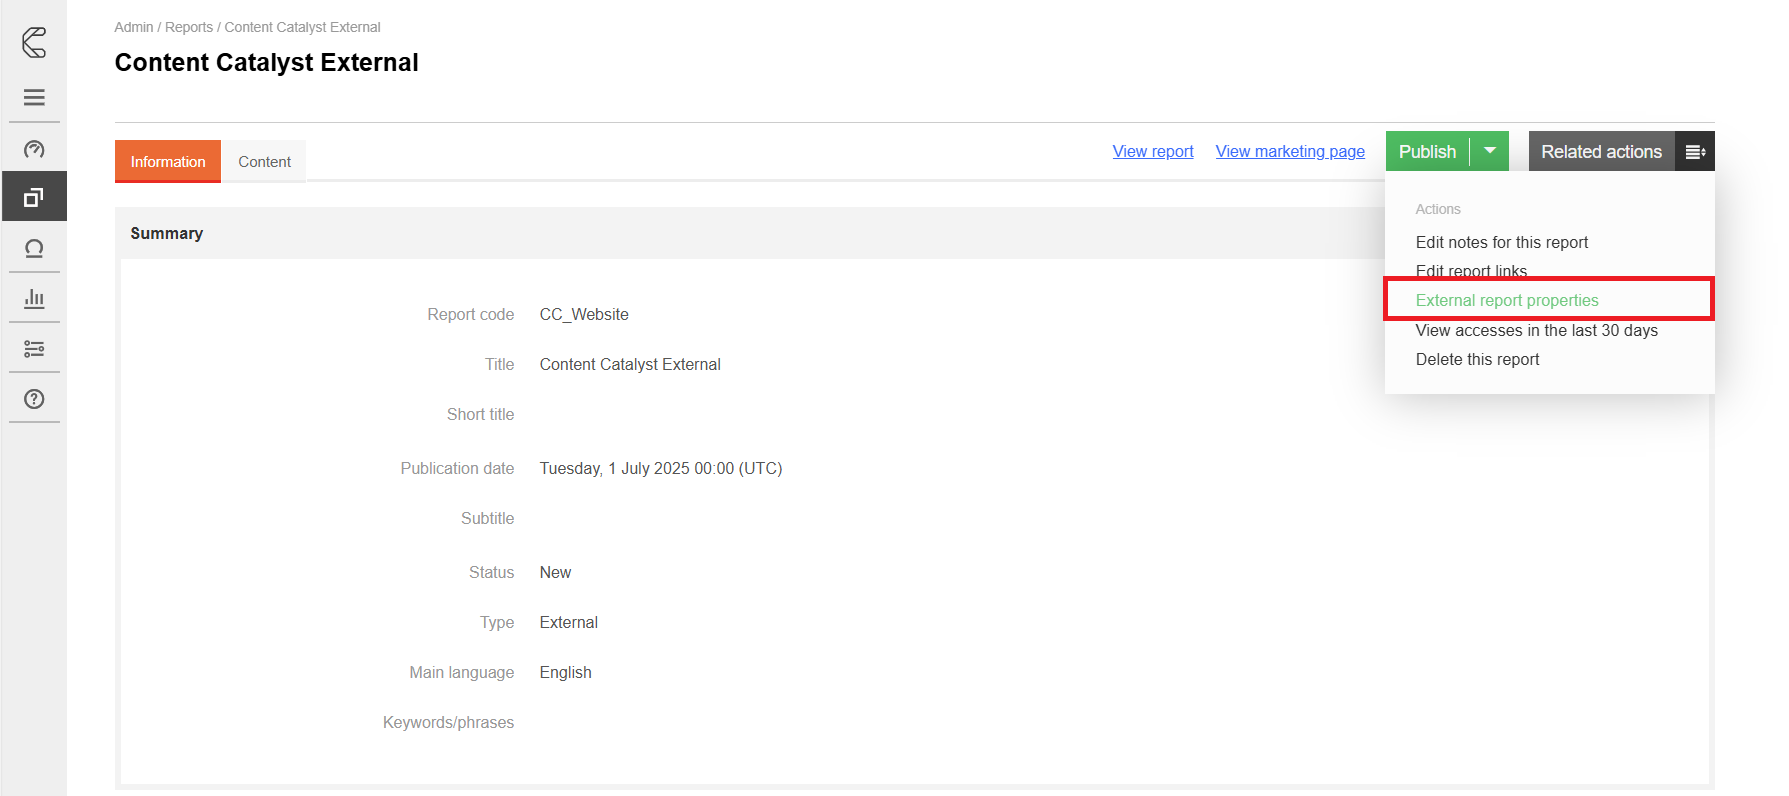Expand the Publish dropdown arrow
Image resolution: width=1789 pixels, height=796 pixels.
coord(1490,151)
